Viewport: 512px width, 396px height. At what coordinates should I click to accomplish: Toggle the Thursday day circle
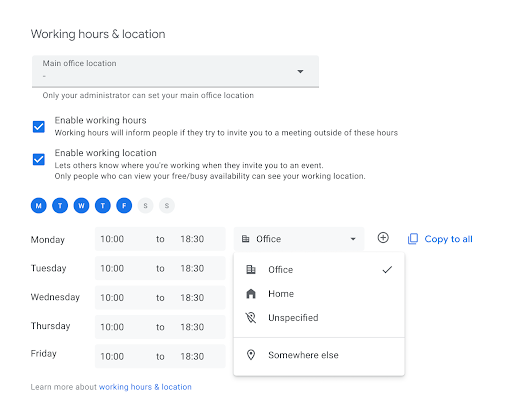click(103, 205)
